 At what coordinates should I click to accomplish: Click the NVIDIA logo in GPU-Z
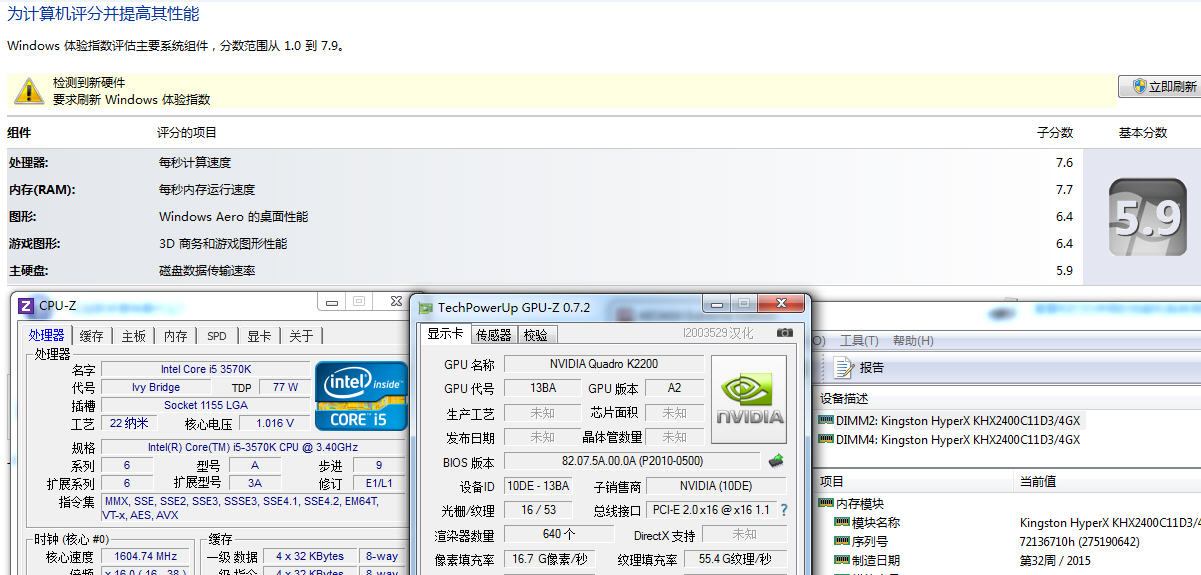pos(748,399)
